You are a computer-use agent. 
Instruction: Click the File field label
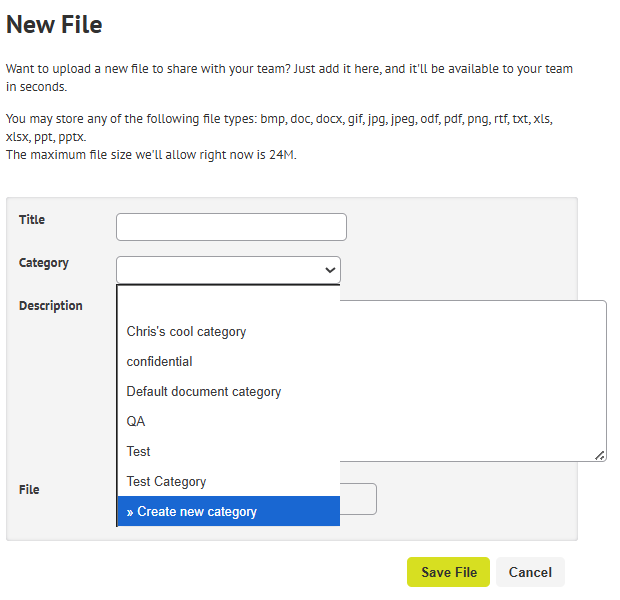click(29, 490)
